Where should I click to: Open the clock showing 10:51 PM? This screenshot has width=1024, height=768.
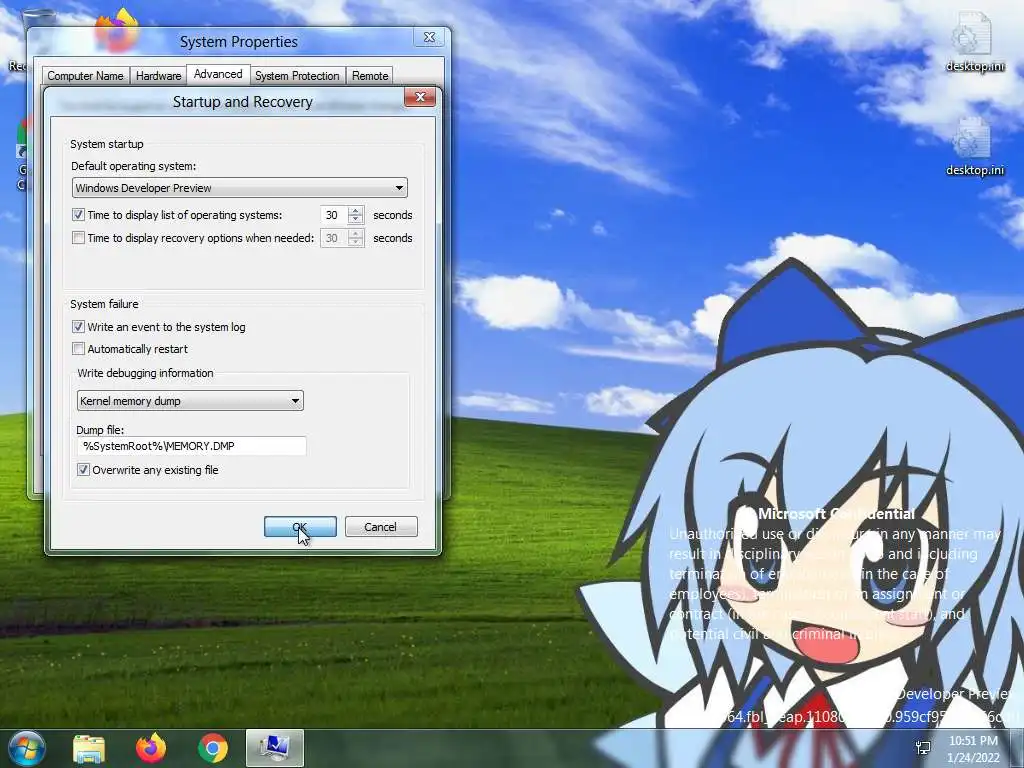[973, 741]
